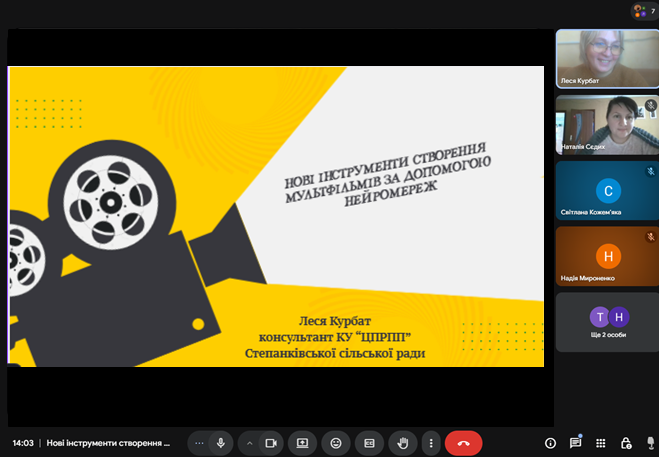
Task: Open host controls lock icon
Action: pos(626,442)
